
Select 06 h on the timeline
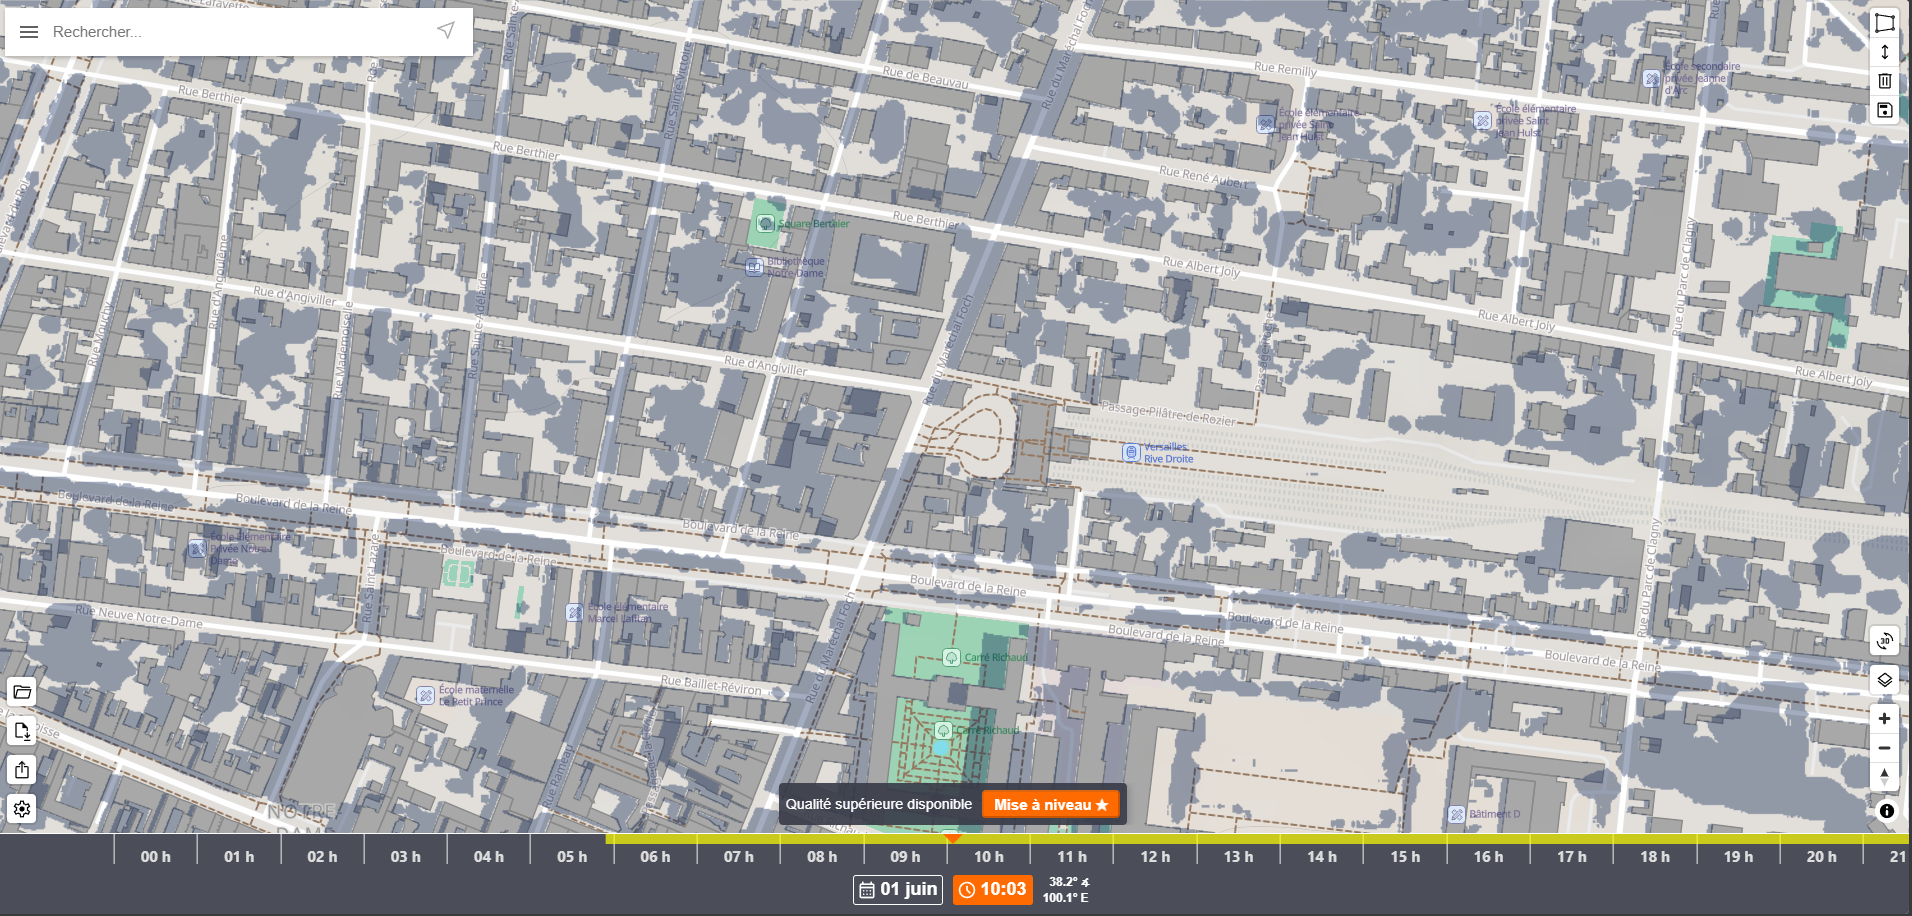[x=655, y=857]
